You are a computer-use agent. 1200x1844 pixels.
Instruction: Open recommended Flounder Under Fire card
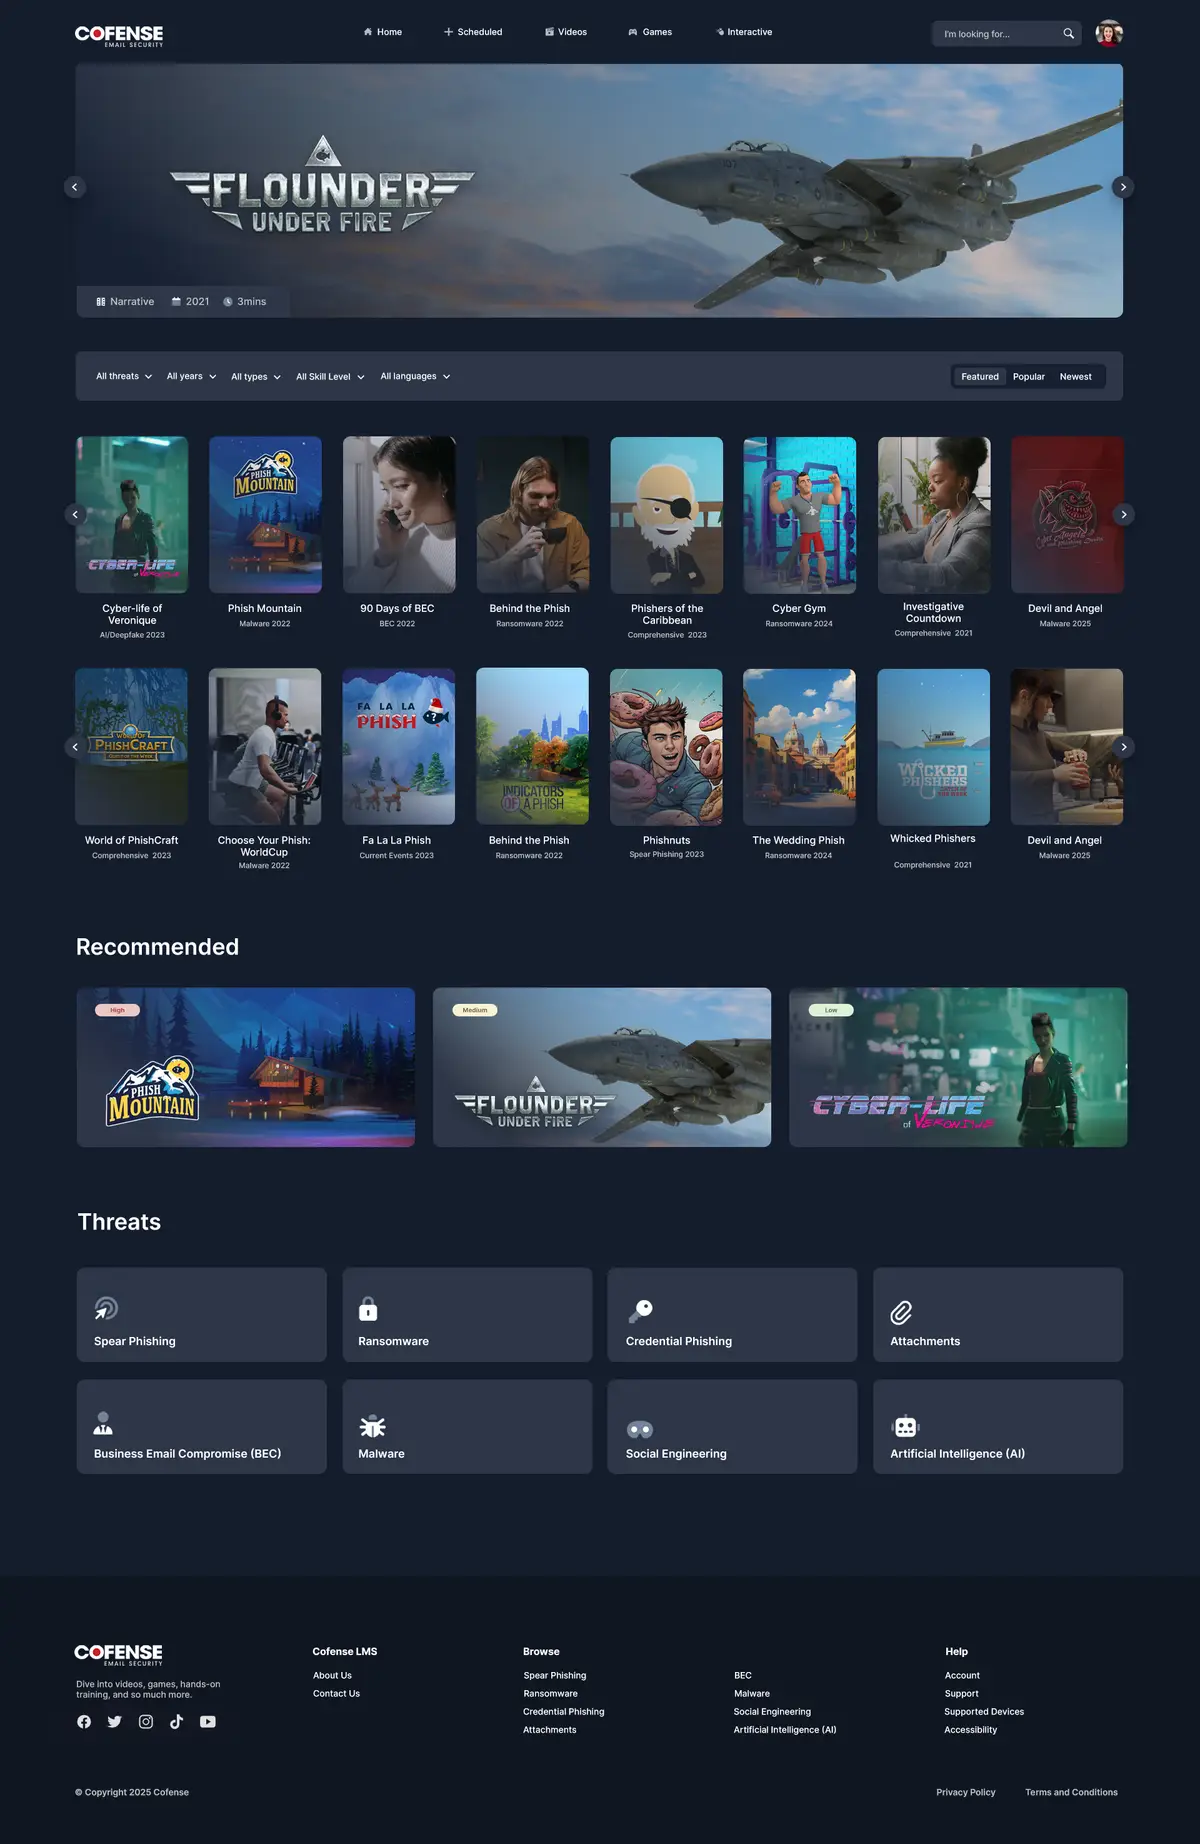pos(602,1067)
